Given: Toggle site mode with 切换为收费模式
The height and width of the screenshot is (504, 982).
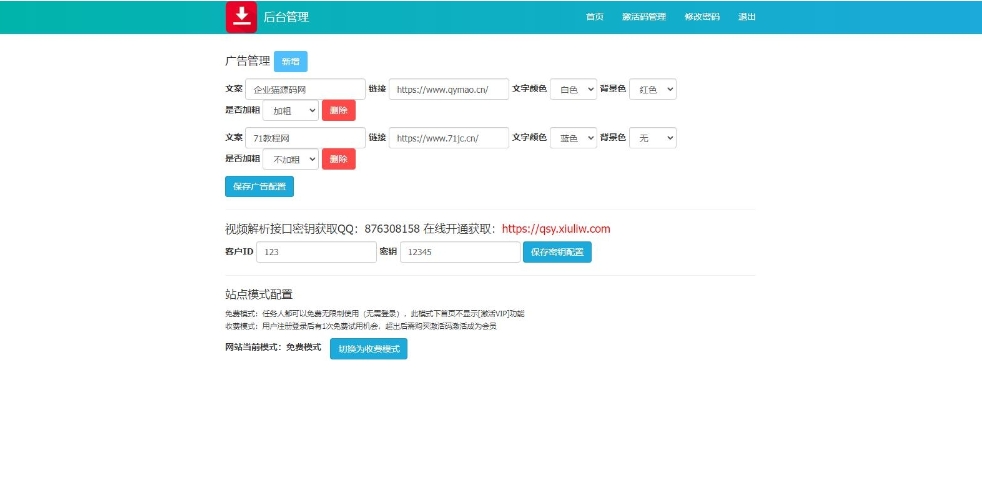Looking at the screenshot, I should pos(368,349).
